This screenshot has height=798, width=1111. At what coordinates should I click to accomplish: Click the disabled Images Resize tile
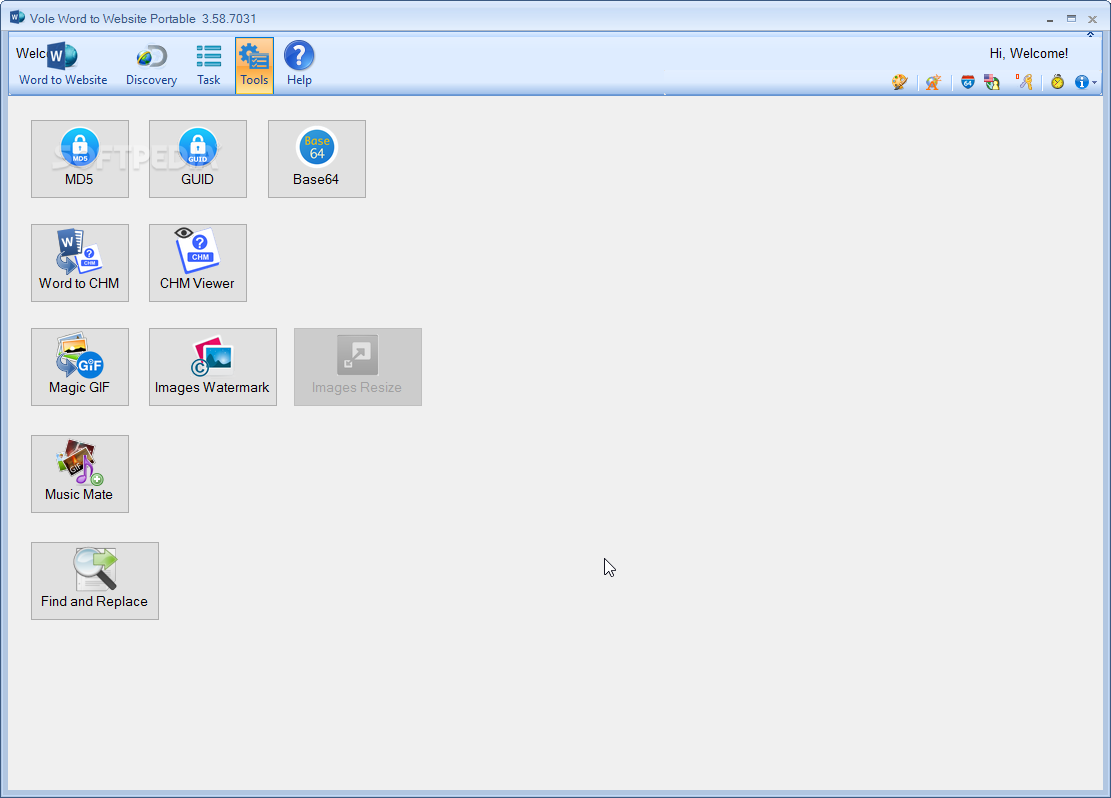(358, 367)
